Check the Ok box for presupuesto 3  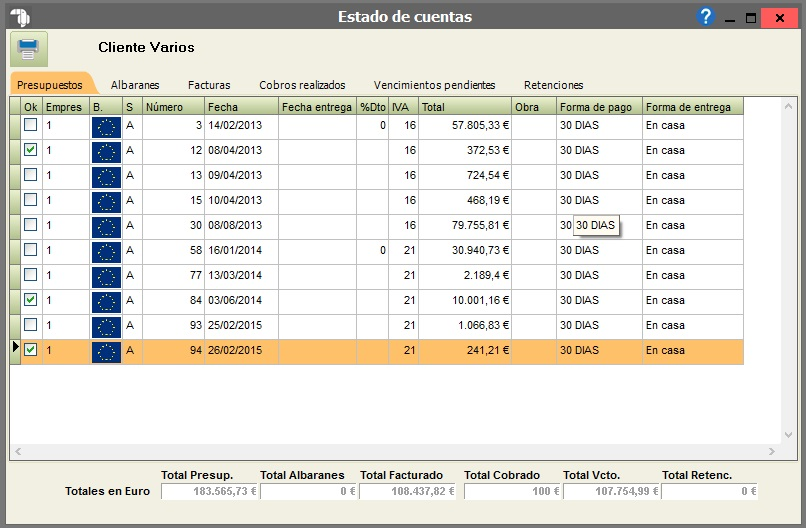coord(31,124)
